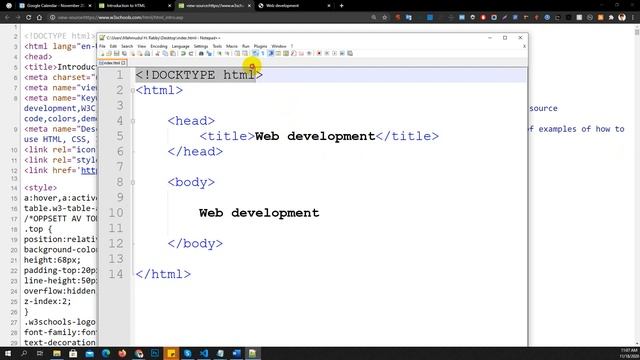Open File Explorer from the taskbar
The image size is (640, 360).
(57, 353)
